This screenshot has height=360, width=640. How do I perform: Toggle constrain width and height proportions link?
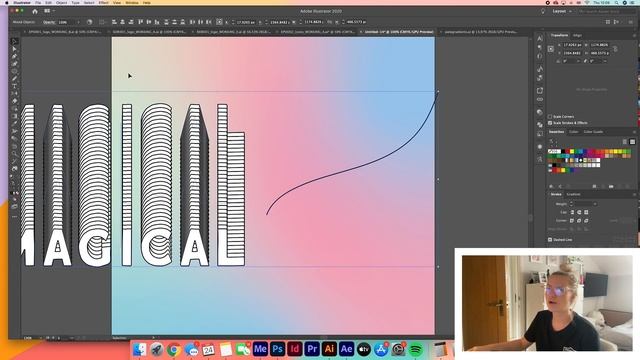pos(615,49)
